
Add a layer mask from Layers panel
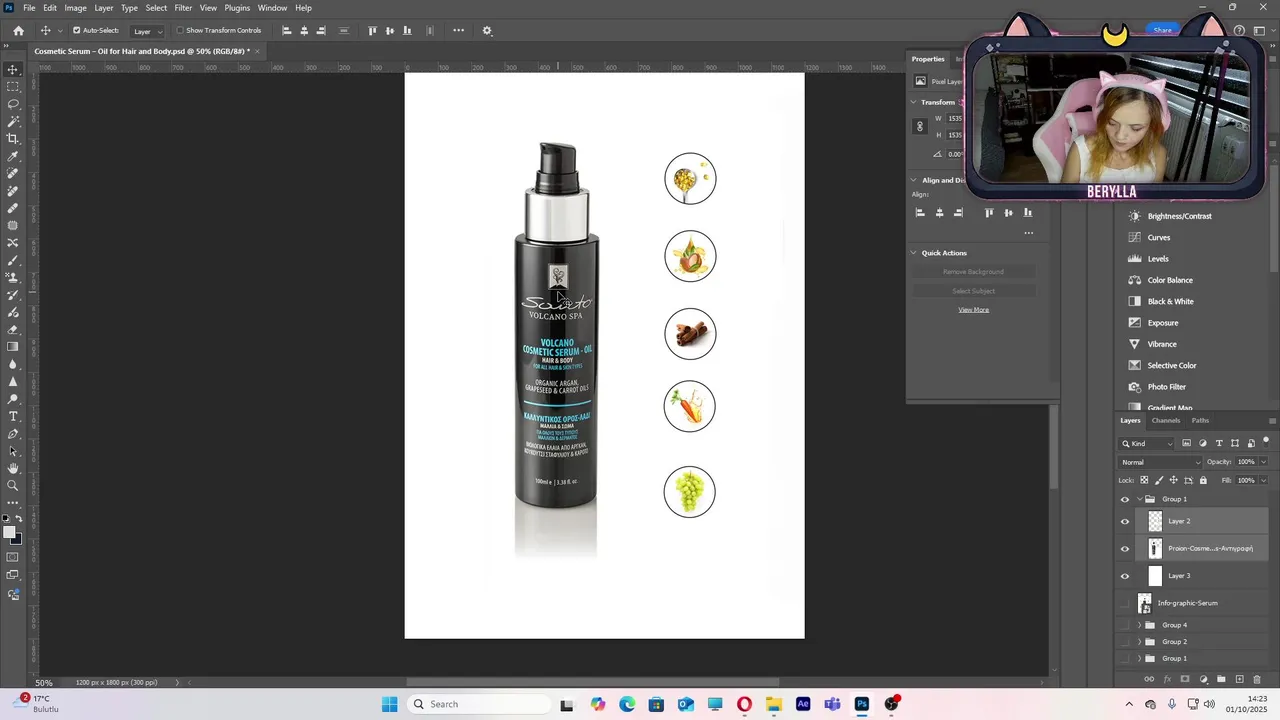1185,679
